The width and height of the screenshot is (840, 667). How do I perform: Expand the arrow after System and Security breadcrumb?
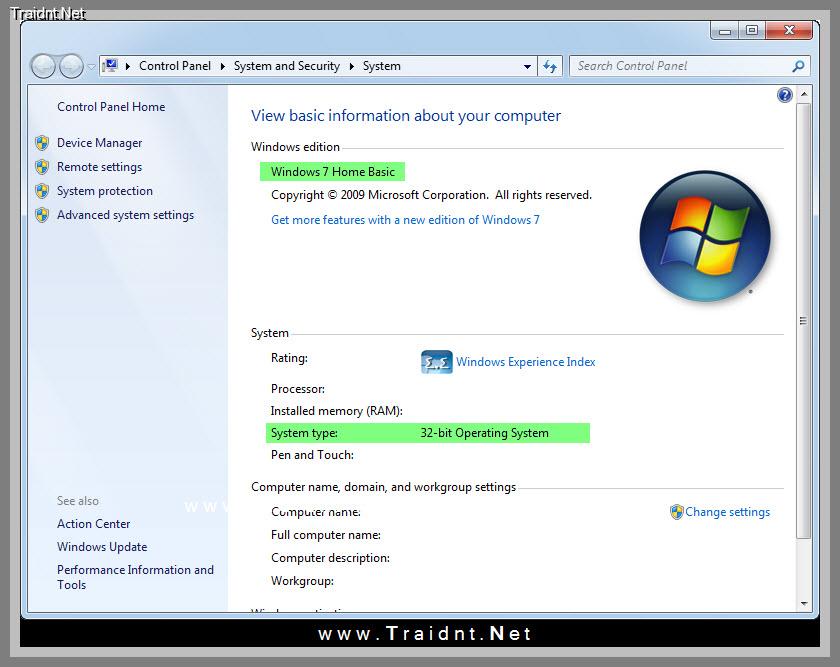point(351,67)
